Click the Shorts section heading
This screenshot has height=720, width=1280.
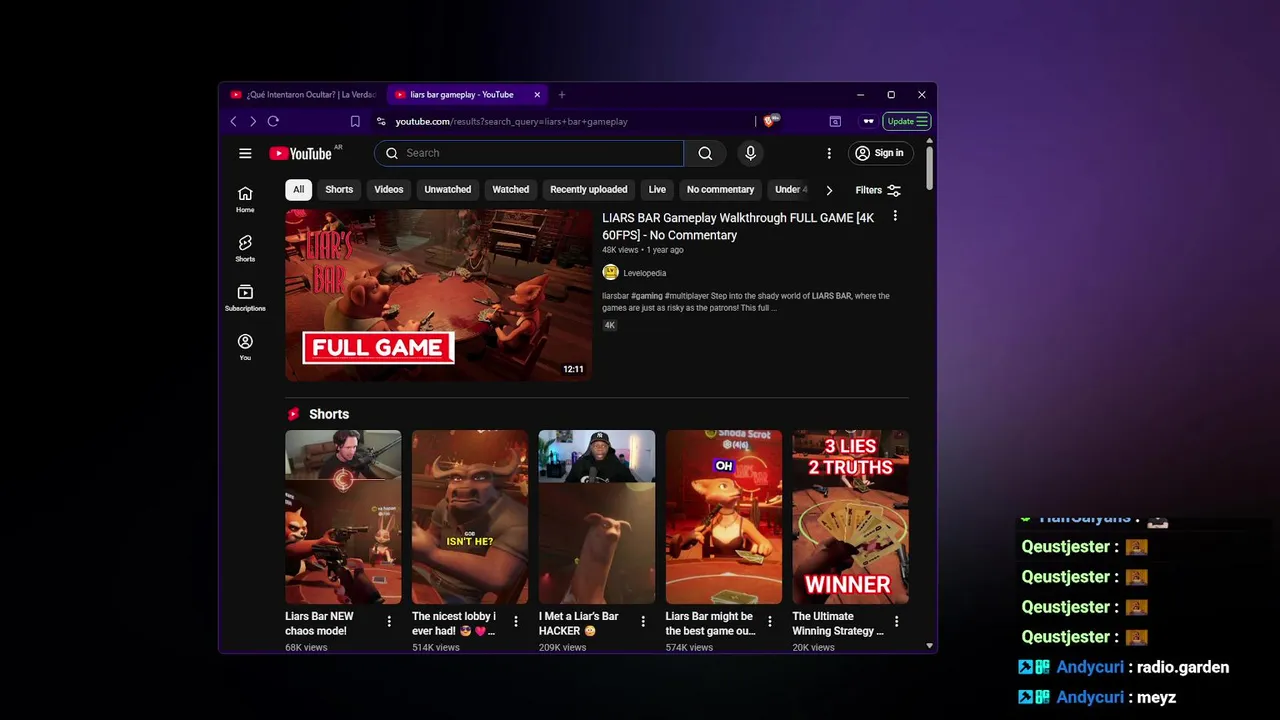[x=329, y=414]
